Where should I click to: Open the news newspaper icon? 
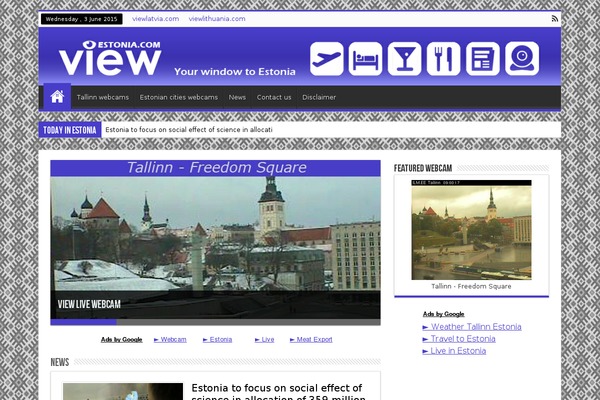coord(483,59)
